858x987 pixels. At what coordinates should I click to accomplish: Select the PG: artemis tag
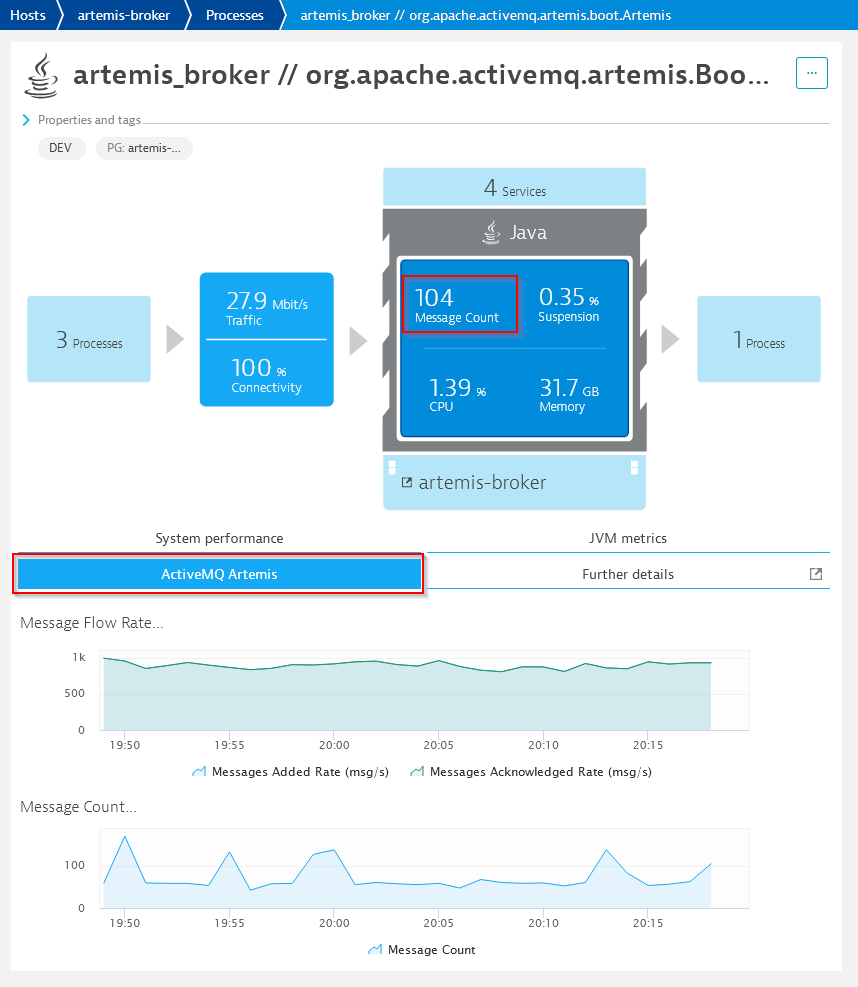pos(144,148)
